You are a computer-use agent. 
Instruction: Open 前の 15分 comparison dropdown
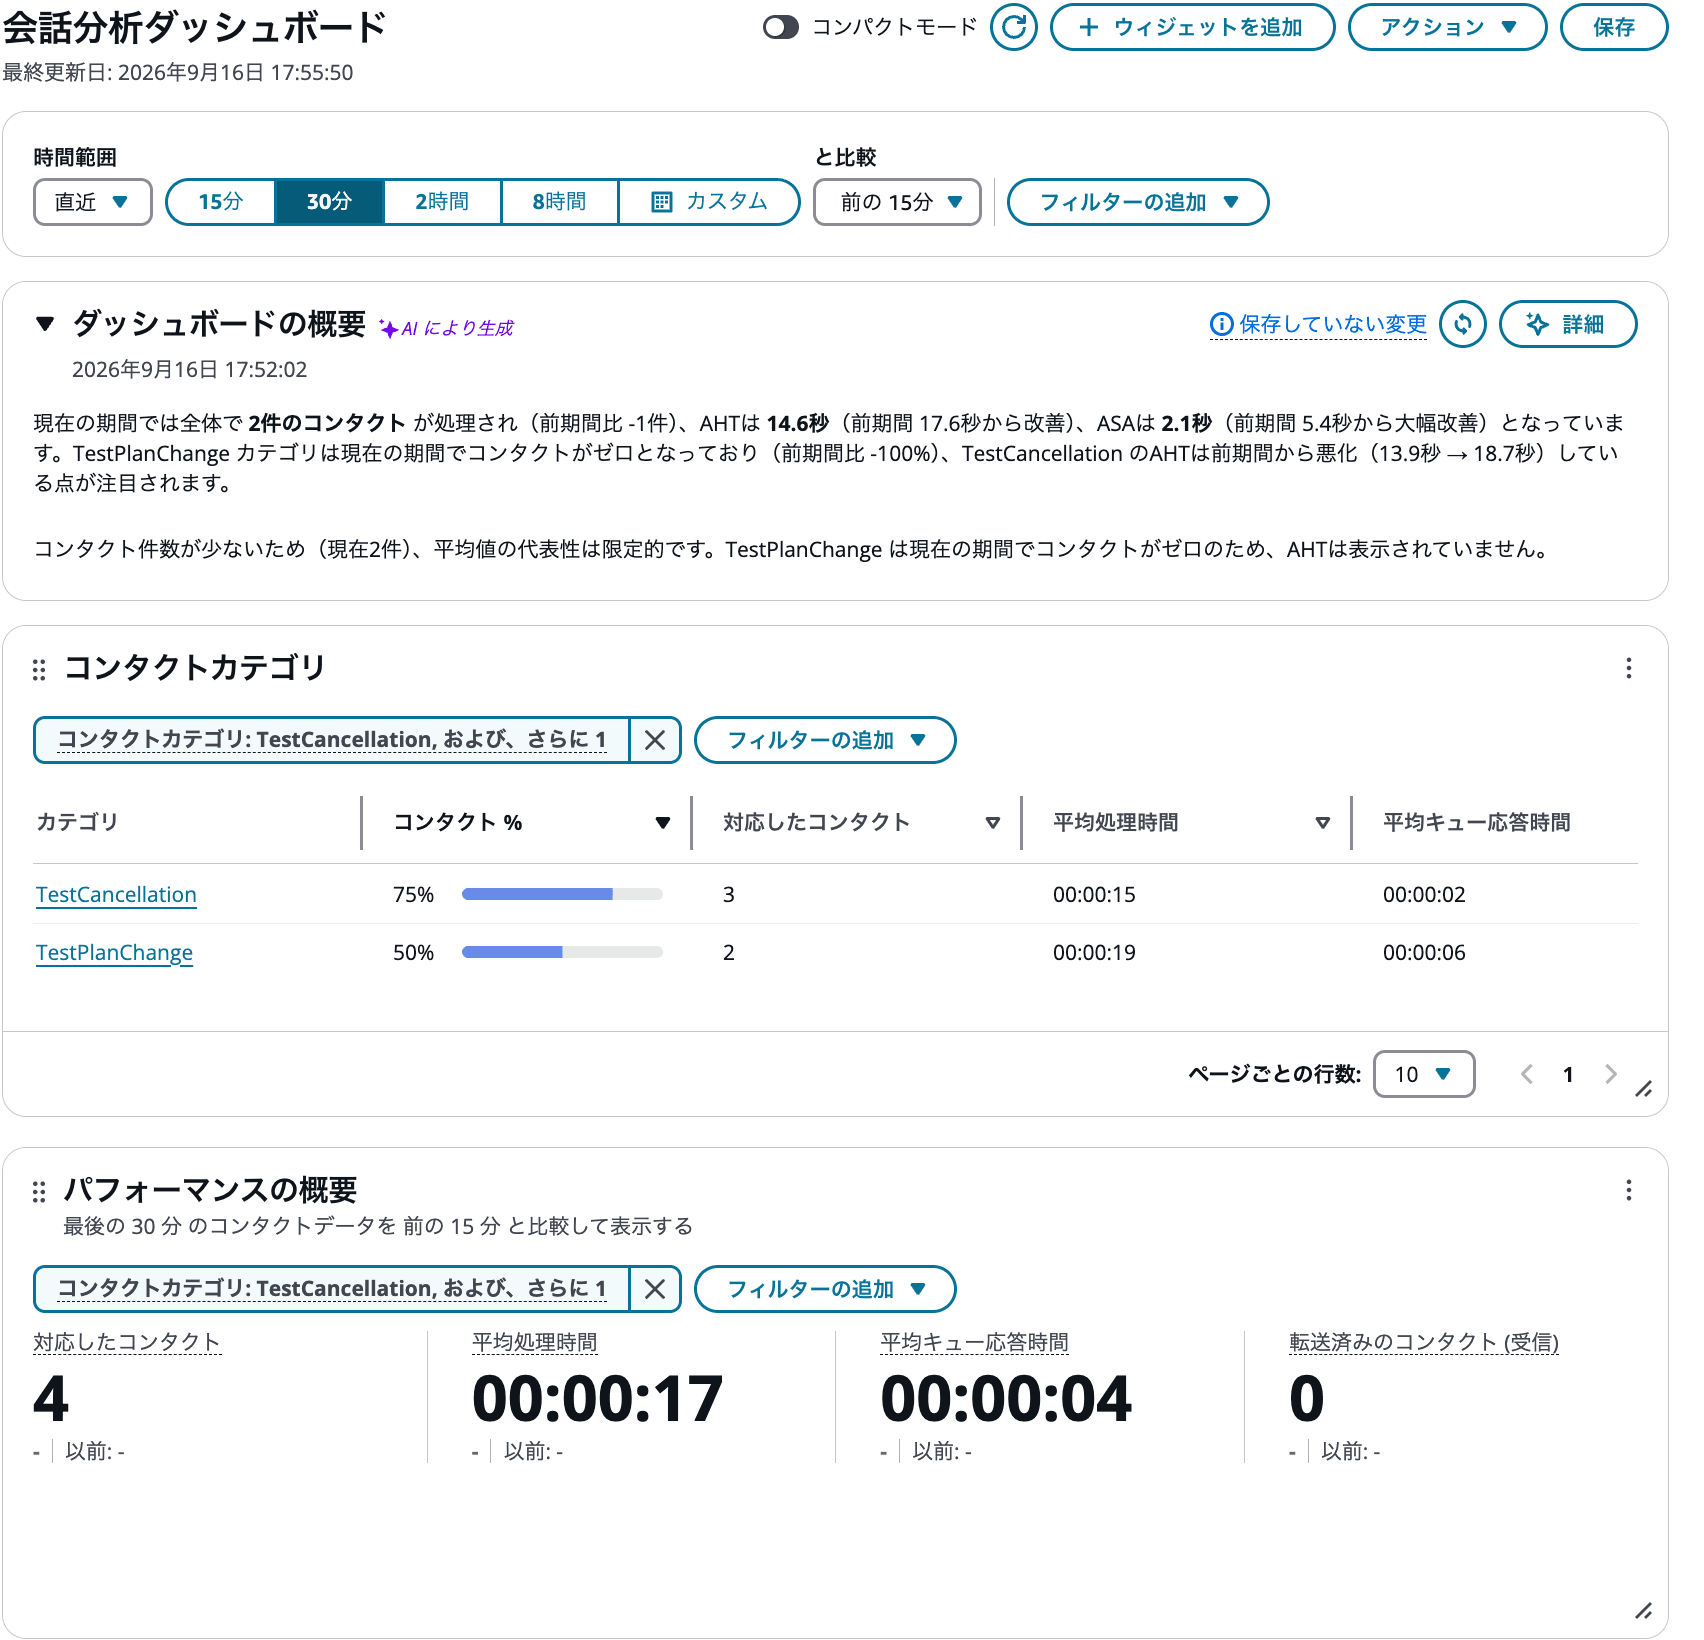[897, 202]
